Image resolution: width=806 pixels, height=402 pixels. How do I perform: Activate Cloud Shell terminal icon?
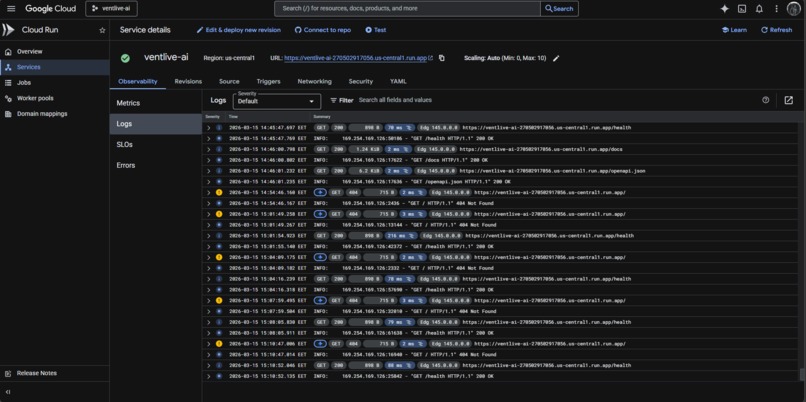tap(742, 9)
